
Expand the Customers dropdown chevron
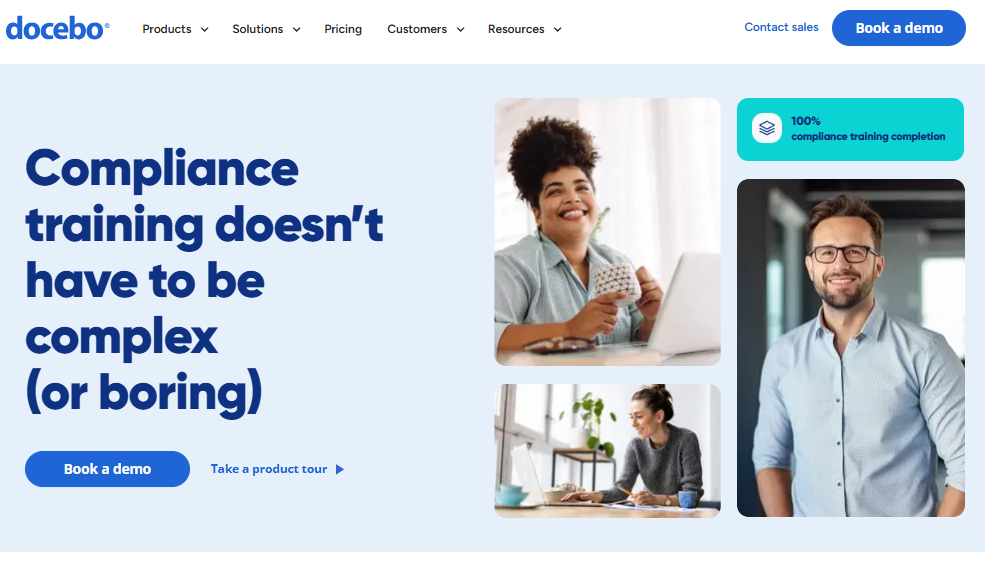pyautogui.click(x=460, y=30)
